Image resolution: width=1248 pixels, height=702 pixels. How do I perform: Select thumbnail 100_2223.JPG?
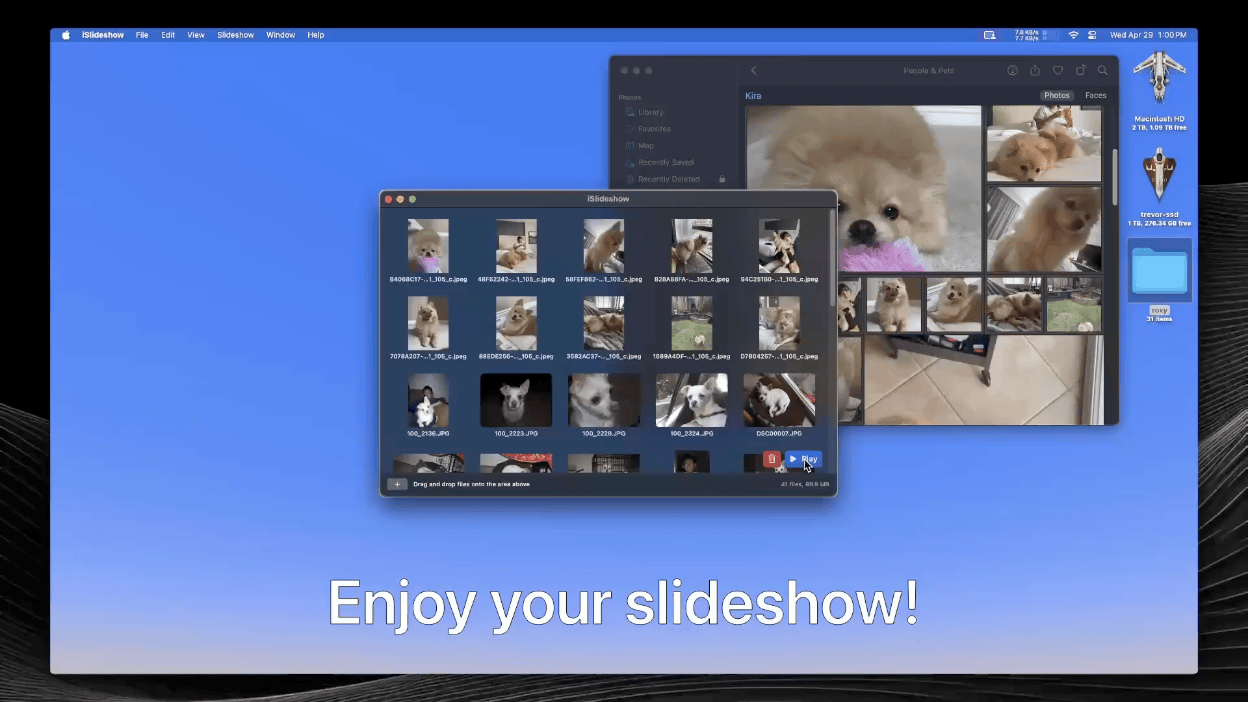coord(516,401)
